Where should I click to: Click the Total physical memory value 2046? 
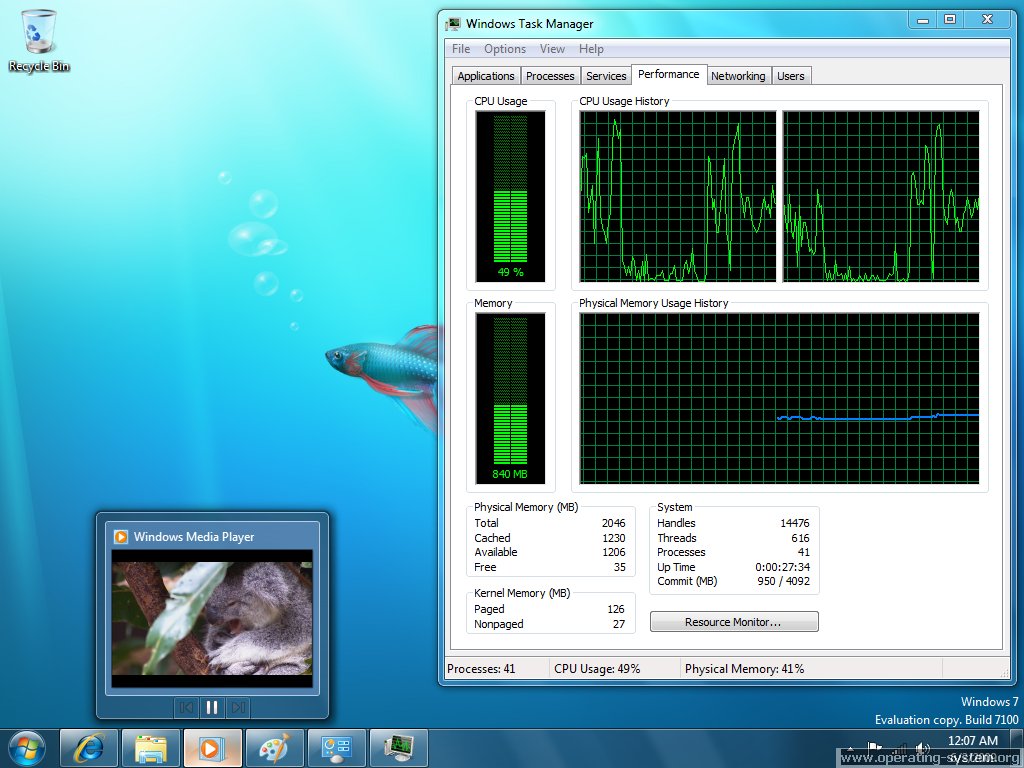[x=613, y=523]
